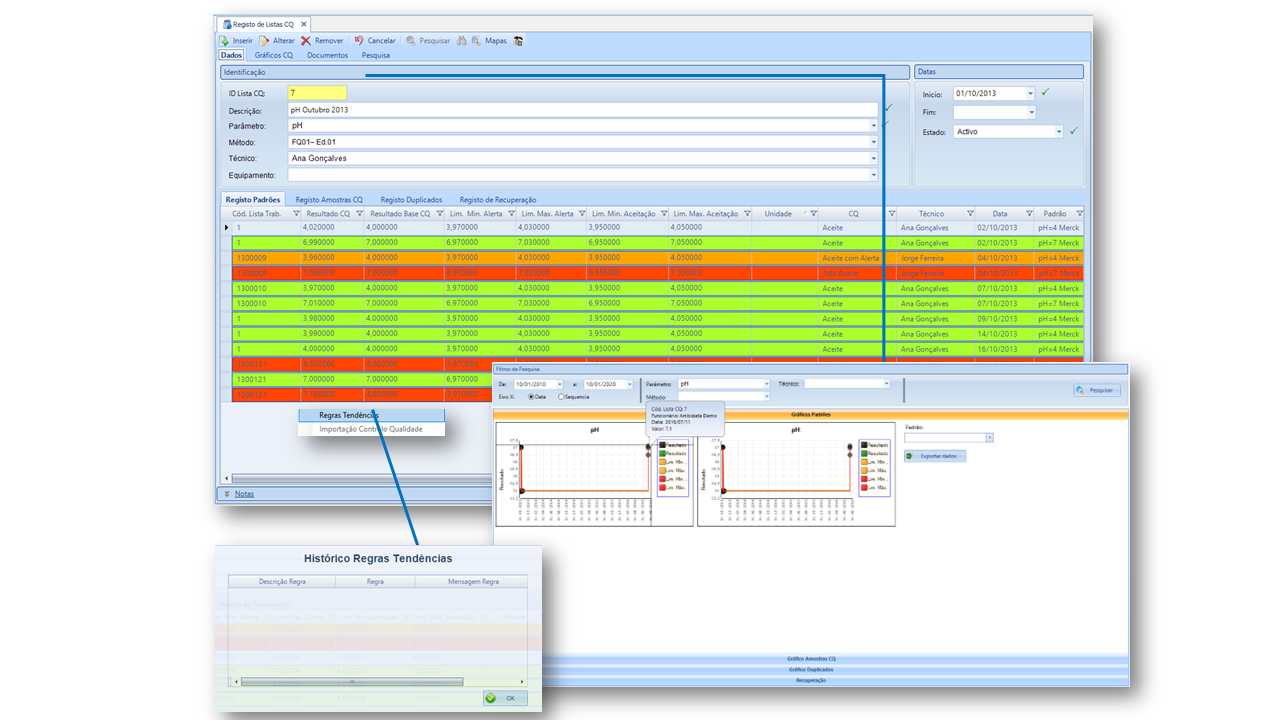1280x720 pixels.
Task: Switch to Registo de Recuperação tab
Action: 498,200
